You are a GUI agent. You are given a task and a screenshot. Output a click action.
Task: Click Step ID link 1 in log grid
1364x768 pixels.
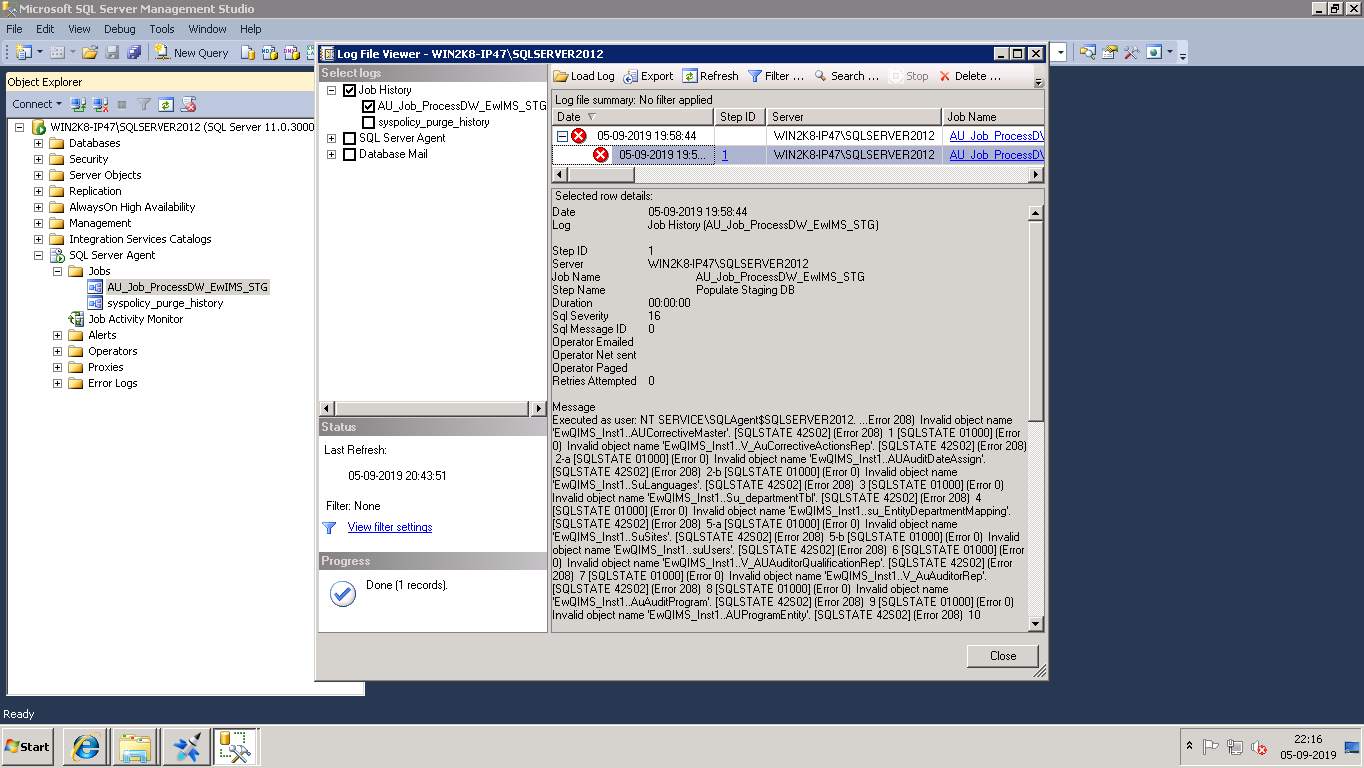[x=725, y=155]
